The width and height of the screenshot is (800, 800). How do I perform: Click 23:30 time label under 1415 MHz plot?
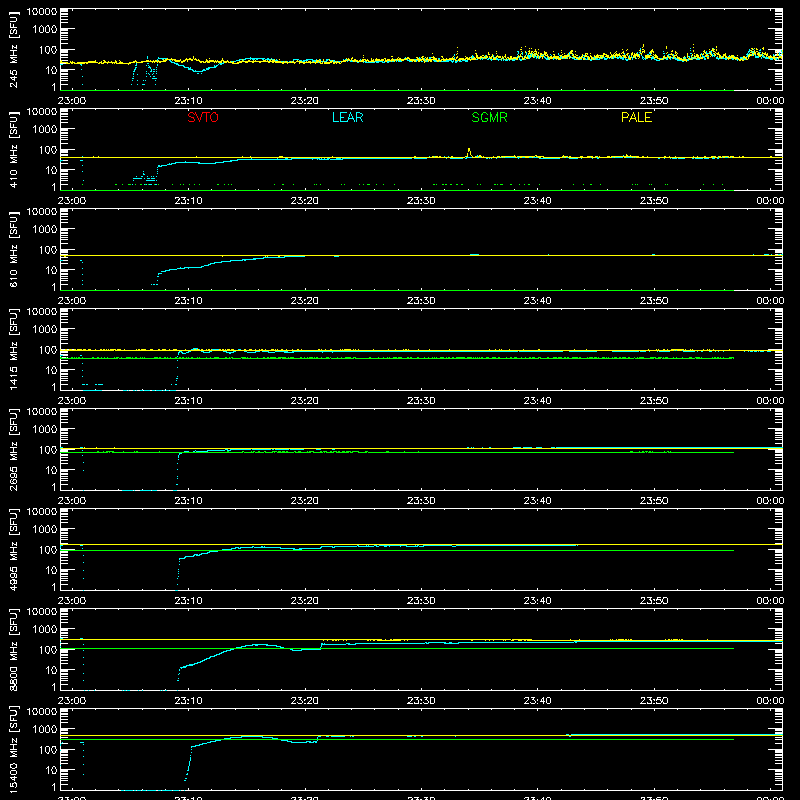click(421, 401)
